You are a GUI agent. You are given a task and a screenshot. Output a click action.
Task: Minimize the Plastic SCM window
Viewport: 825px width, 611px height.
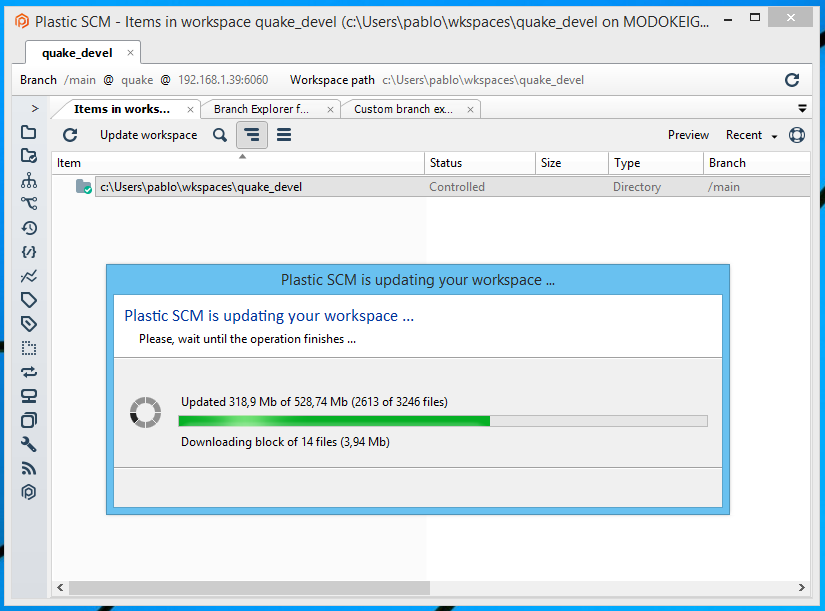728,20
